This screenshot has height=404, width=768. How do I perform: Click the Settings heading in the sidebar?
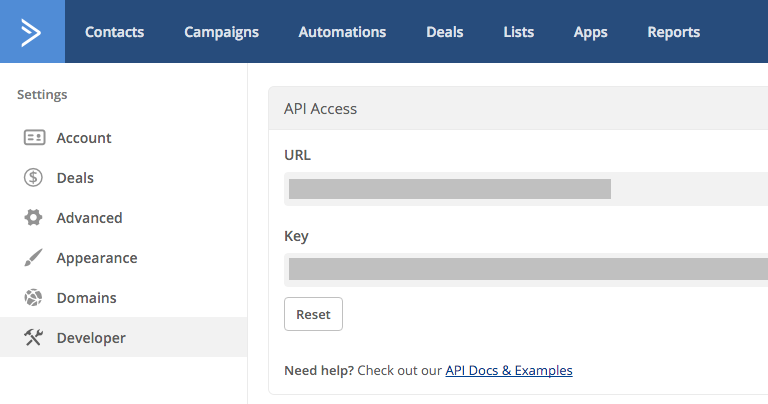click(x=42, y=95)
